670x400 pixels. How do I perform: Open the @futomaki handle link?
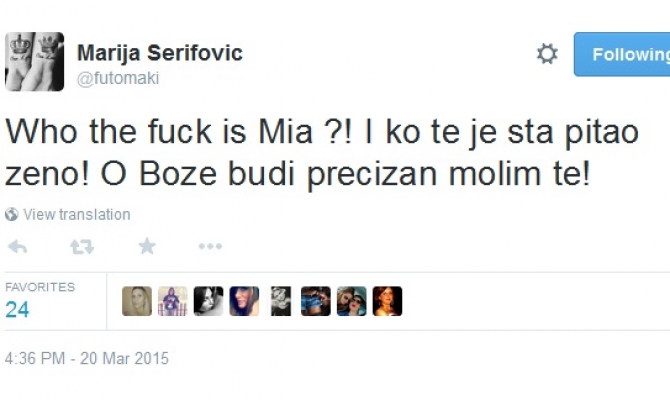(x=117, y=78)
